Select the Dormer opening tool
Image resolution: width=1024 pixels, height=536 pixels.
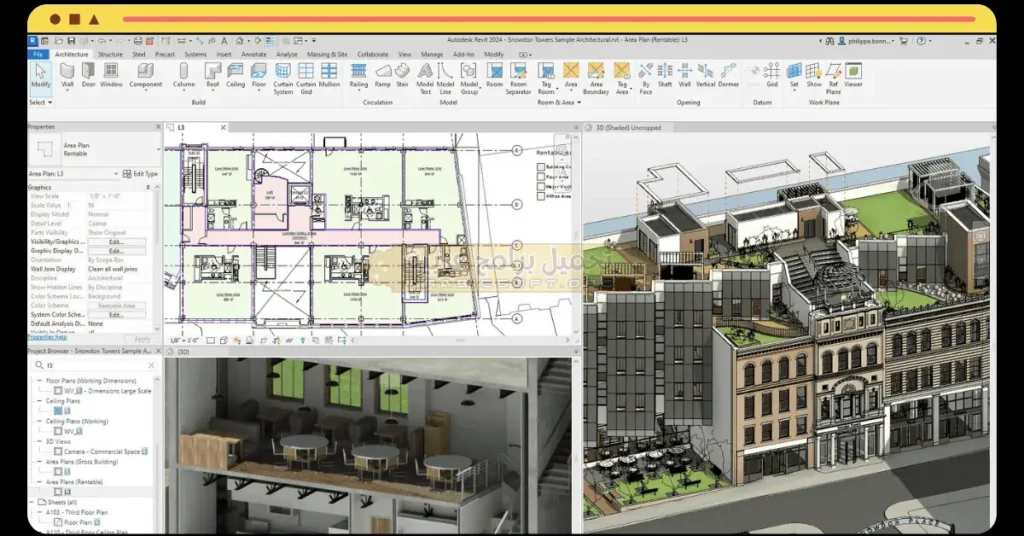(728, 76)
